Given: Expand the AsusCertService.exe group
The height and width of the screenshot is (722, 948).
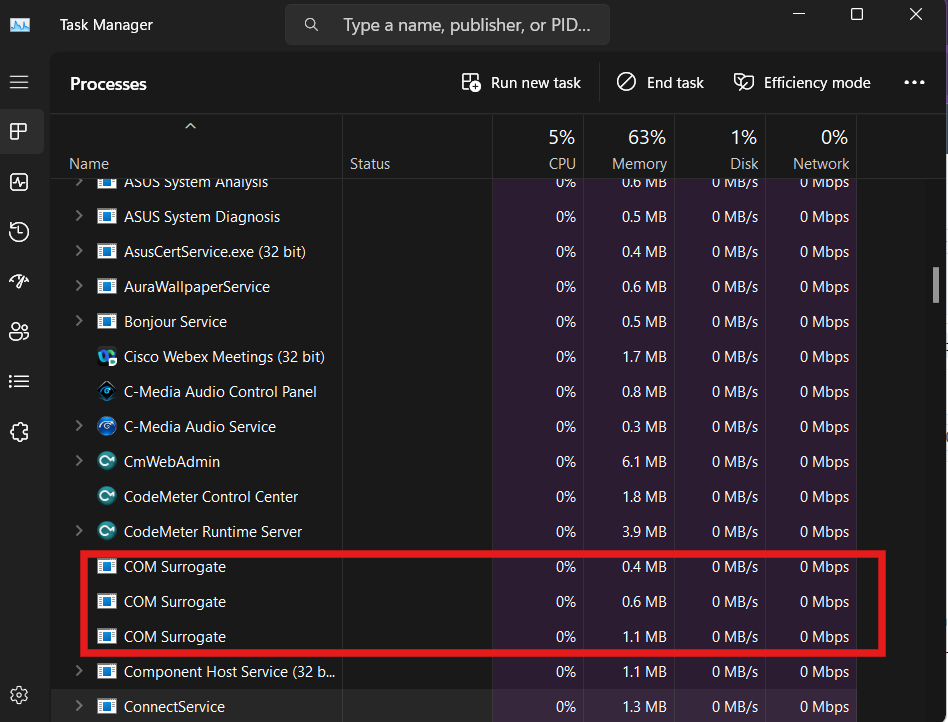Looking at the screenshot, I should pos(79,250).
